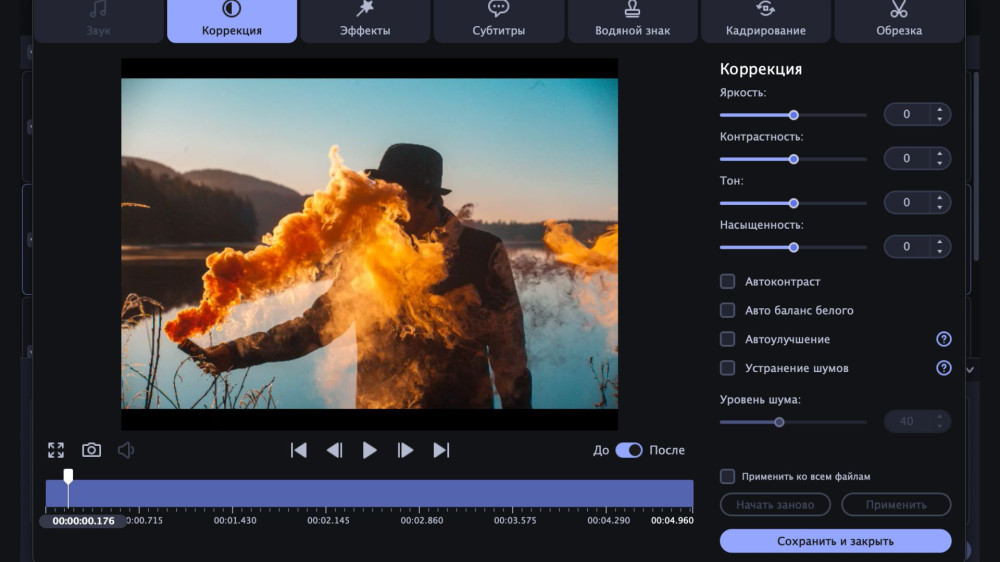Switch to the Эффекты tab
The image size is (1000, 562).
tap(365, 20)
